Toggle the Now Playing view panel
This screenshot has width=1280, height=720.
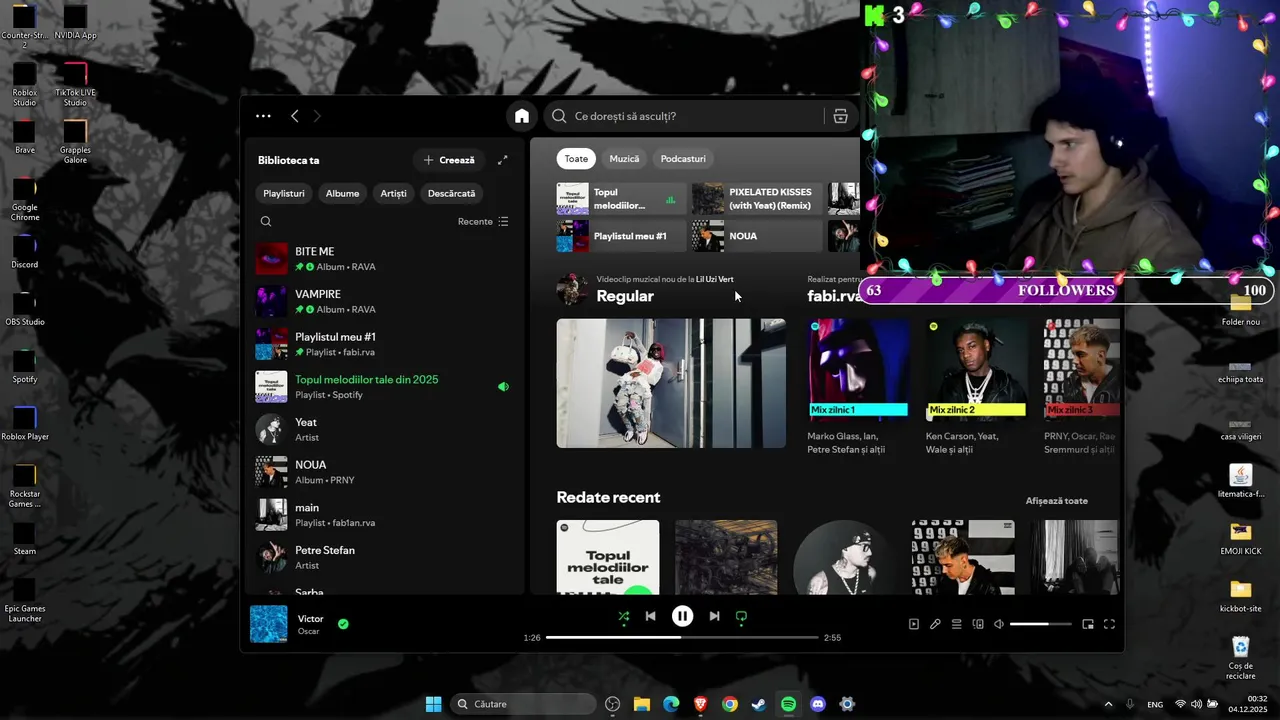[913, 624]
